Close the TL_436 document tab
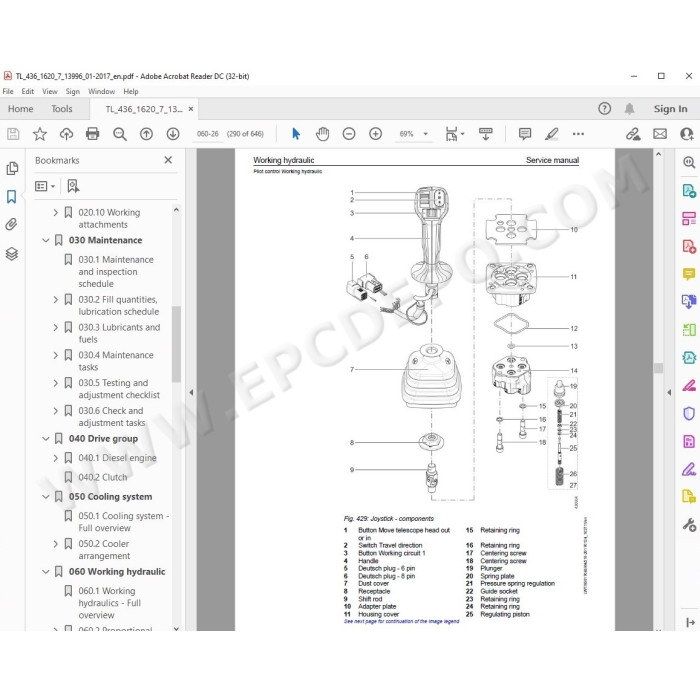The width and height of the screenshot is (700, 700). (x=191, y=109)
